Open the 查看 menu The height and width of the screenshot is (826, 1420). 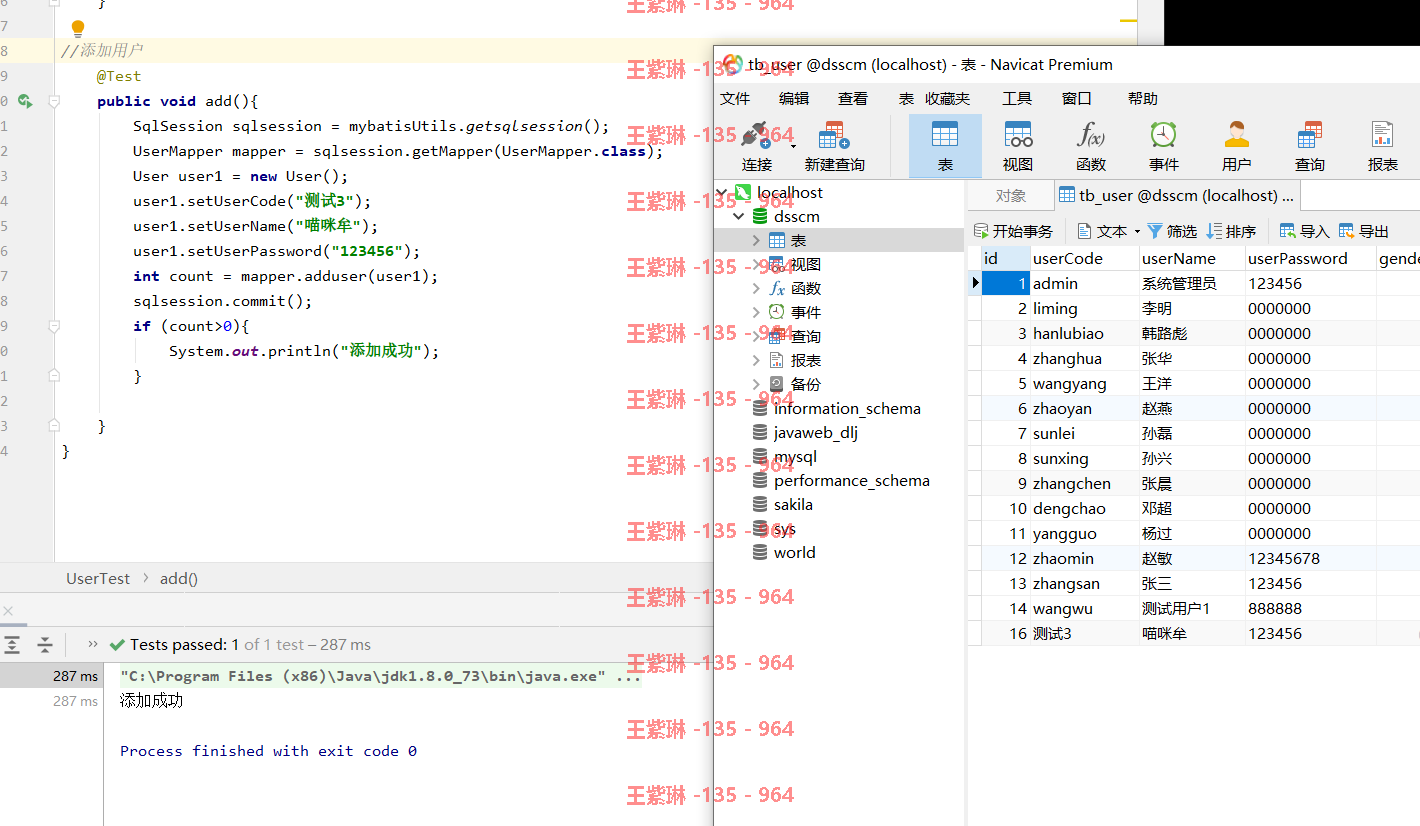point(853,98)
